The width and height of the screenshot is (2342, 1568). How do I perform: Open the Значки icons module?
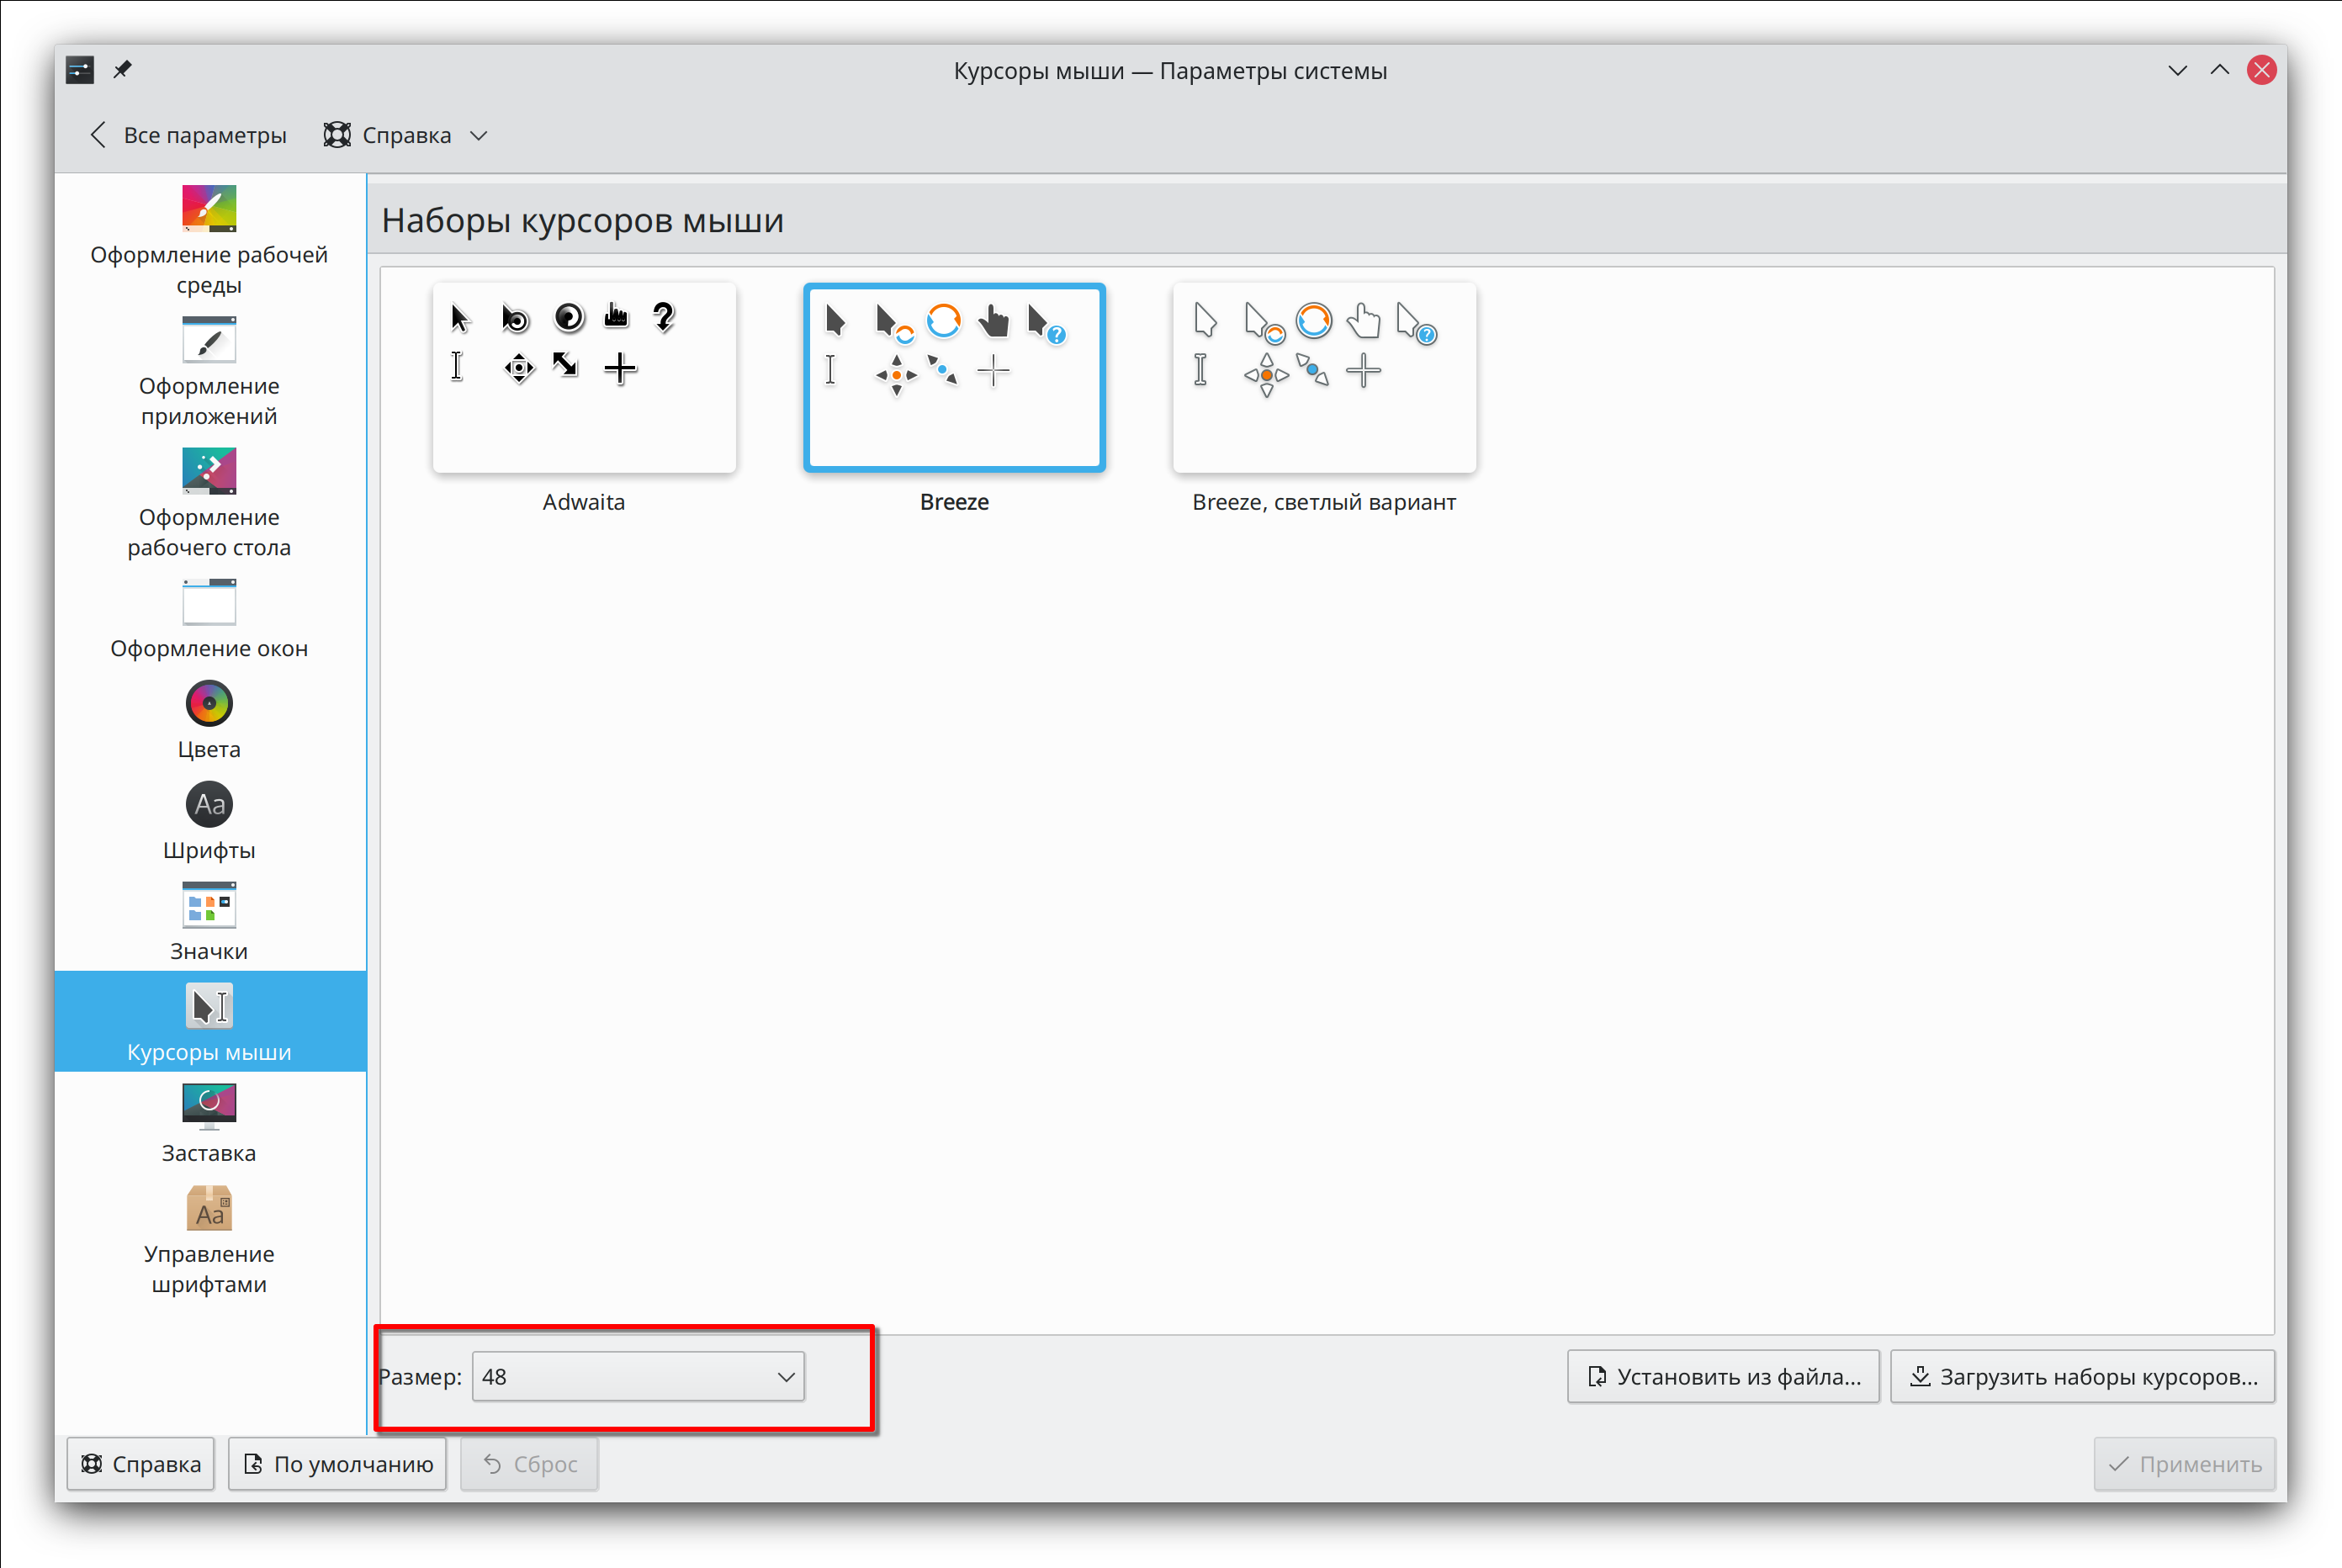[x=209, y=905]
